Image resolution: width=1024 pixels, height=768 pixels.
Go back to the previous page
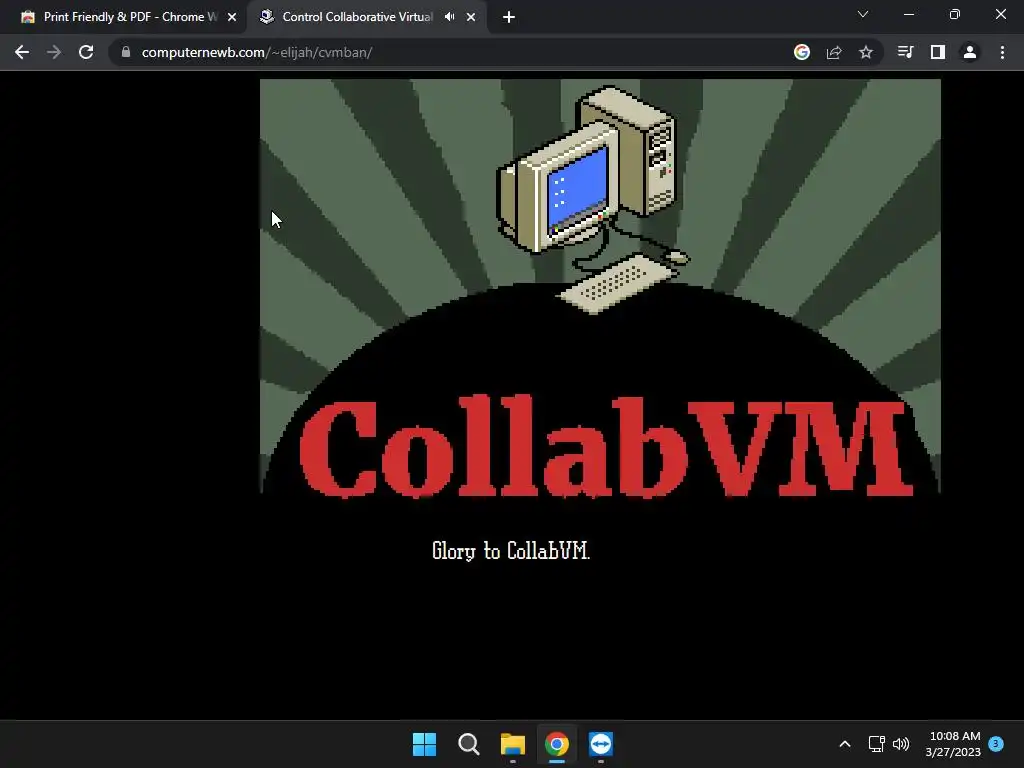click(22, 52)
